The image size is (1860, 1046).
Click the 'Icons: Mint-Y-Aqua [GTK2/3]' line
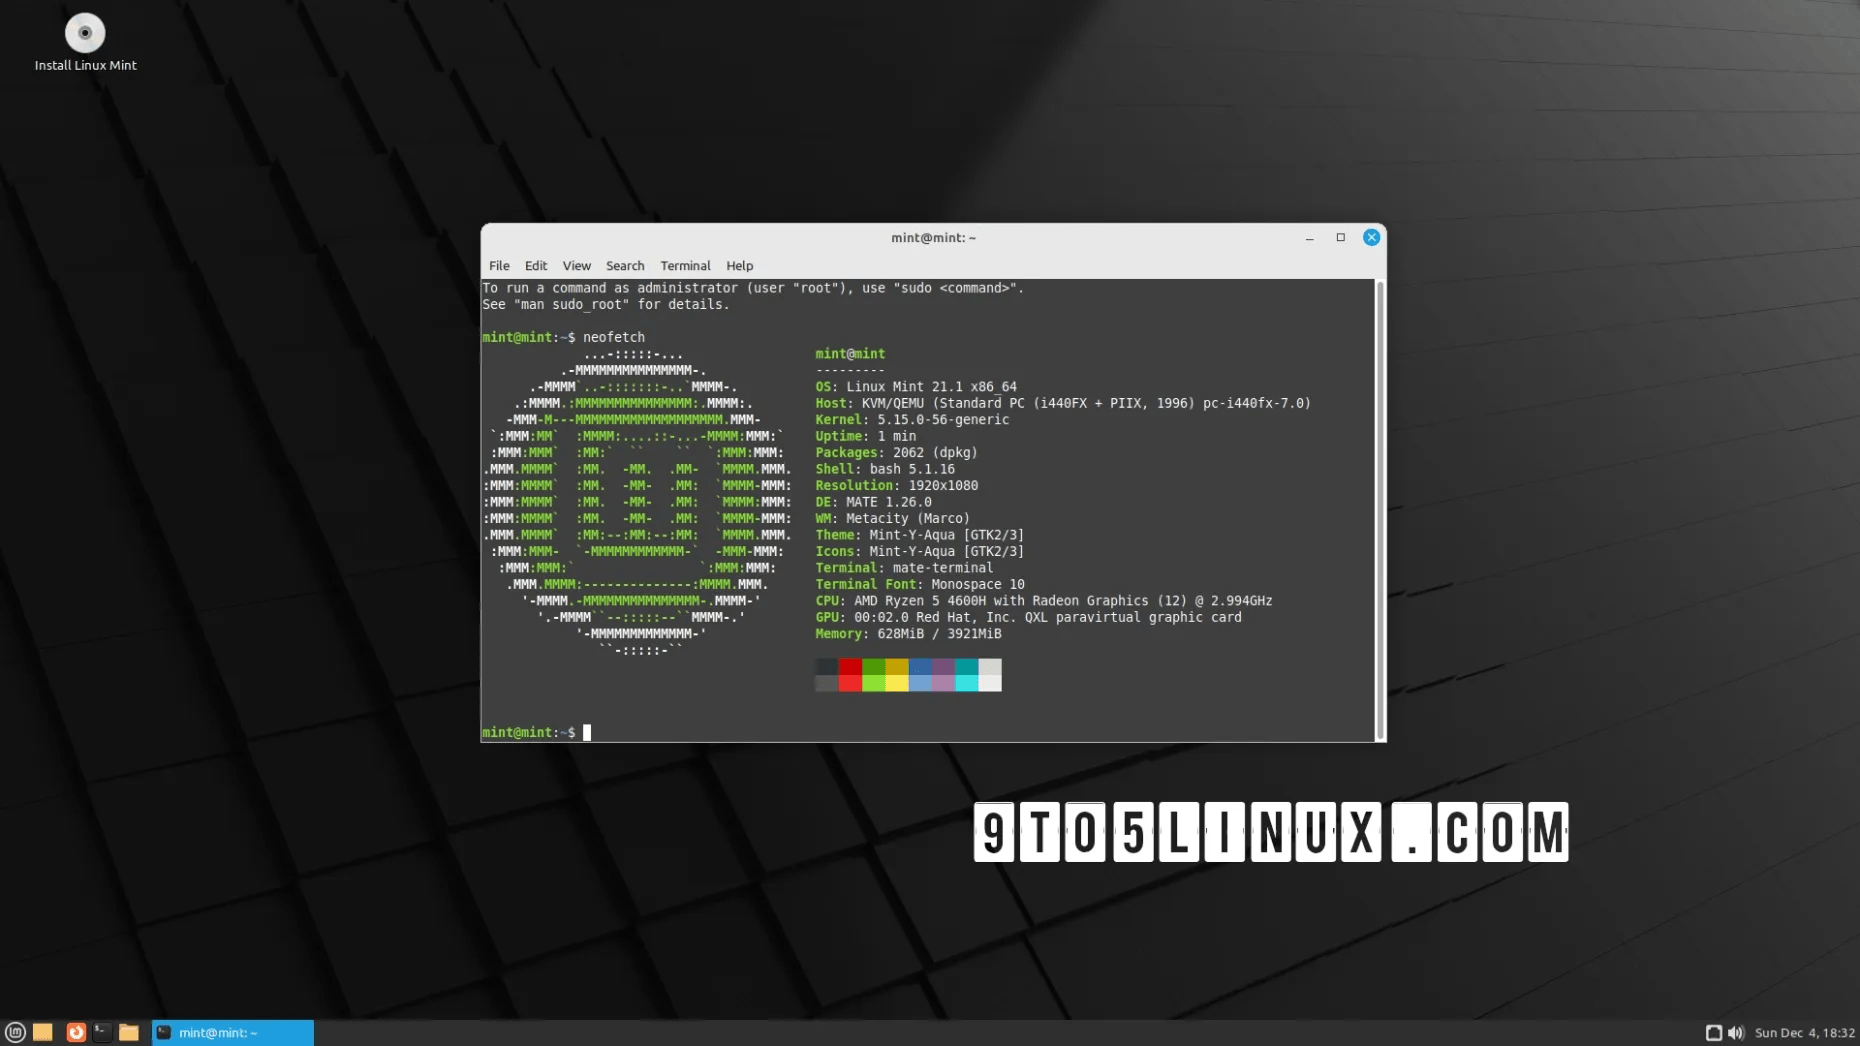pyautogui.click(x=919, y=551)
